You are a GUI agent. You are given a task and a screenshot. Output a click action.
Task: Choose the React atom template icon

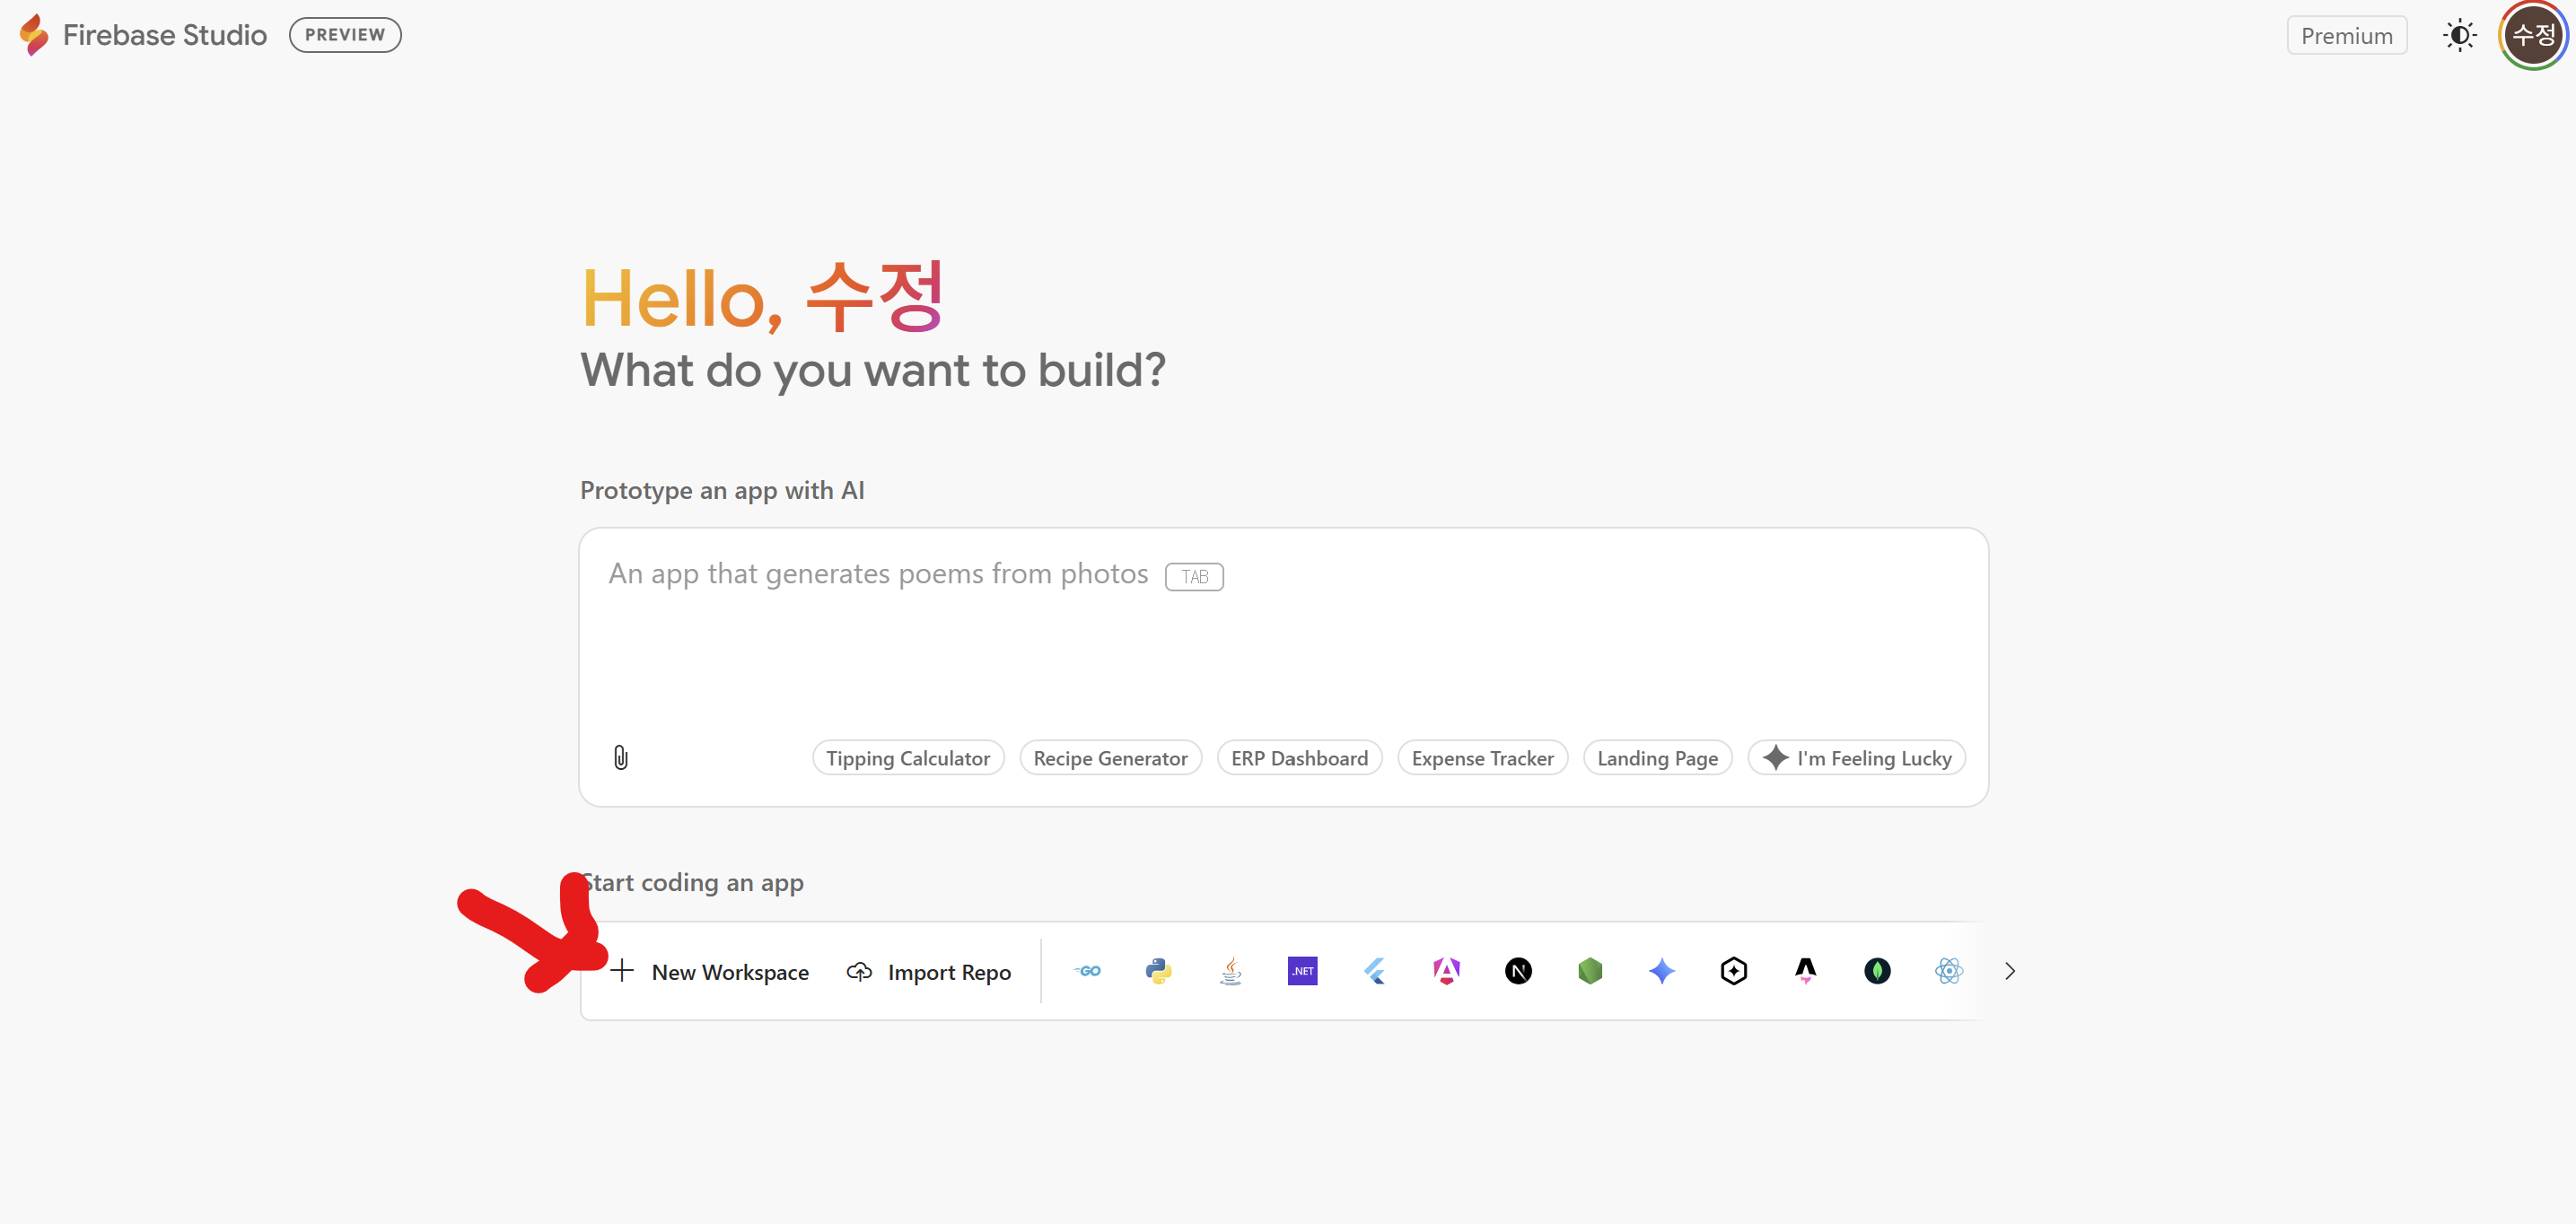[x=1949, y=971]
